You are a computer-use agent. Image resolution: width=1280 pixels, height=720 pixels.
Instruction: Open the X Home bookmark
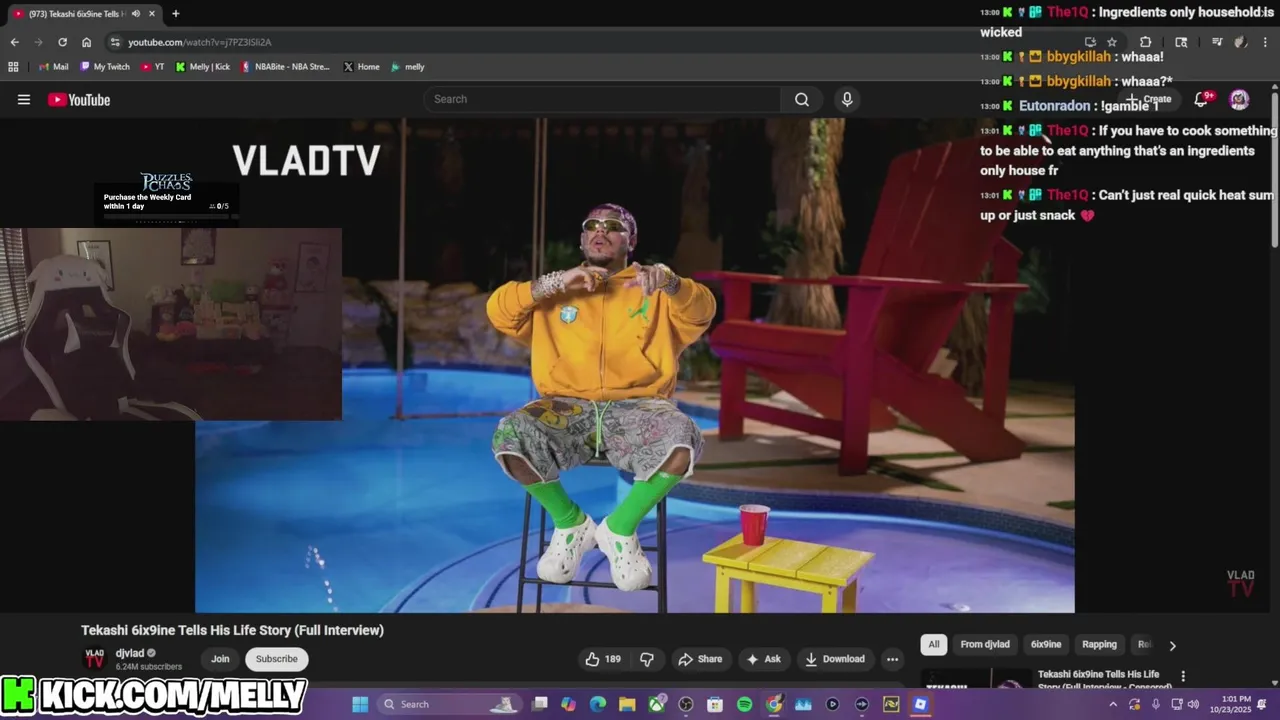(361, 67)
